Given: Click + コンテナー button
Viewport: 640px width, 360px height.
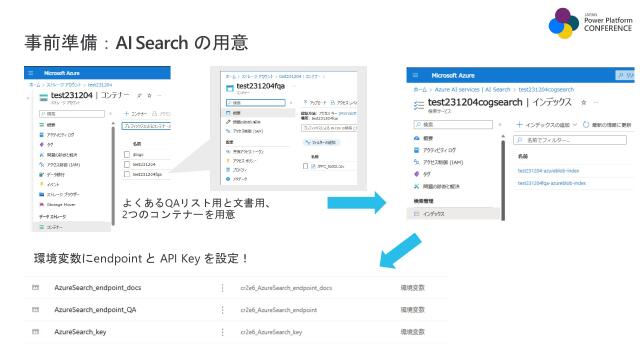Looking at the screenshot, I should (x=136, y=114).
